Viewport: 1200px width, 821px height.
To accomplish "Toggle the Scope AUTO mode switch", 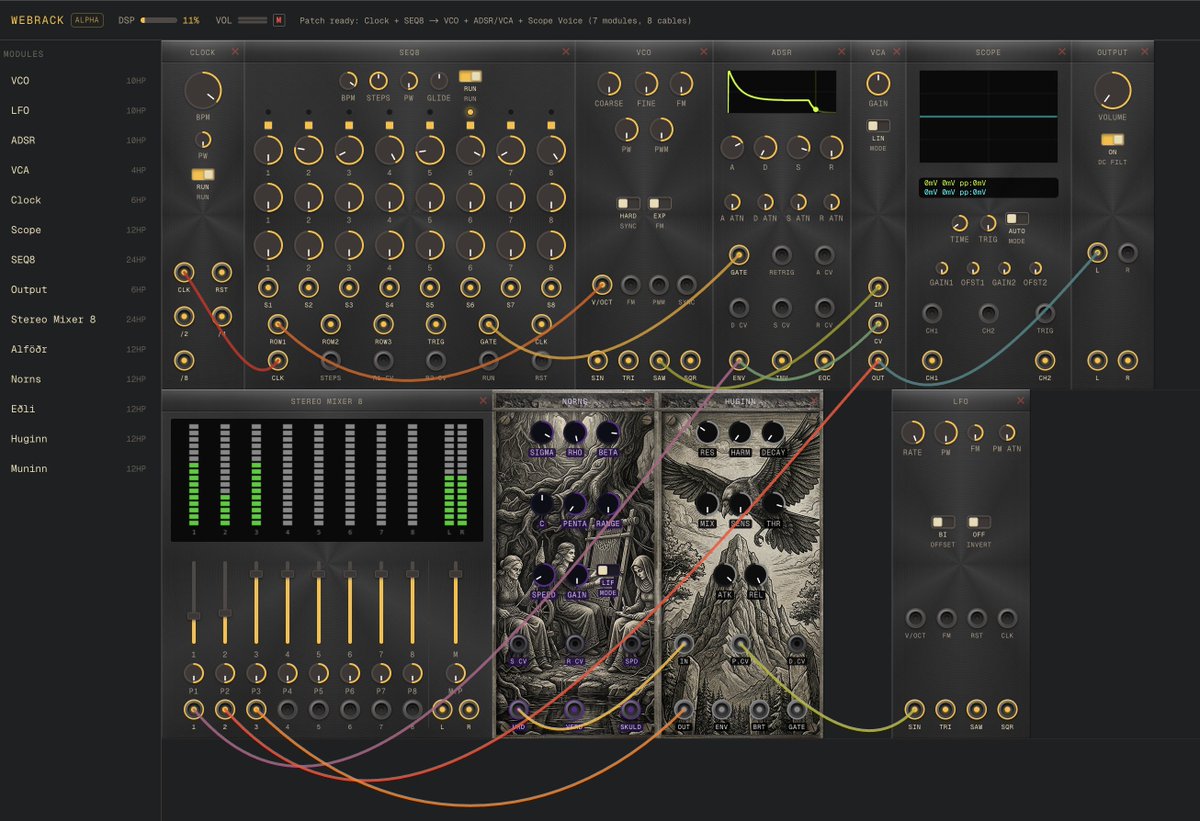I will pos(1017,218).
